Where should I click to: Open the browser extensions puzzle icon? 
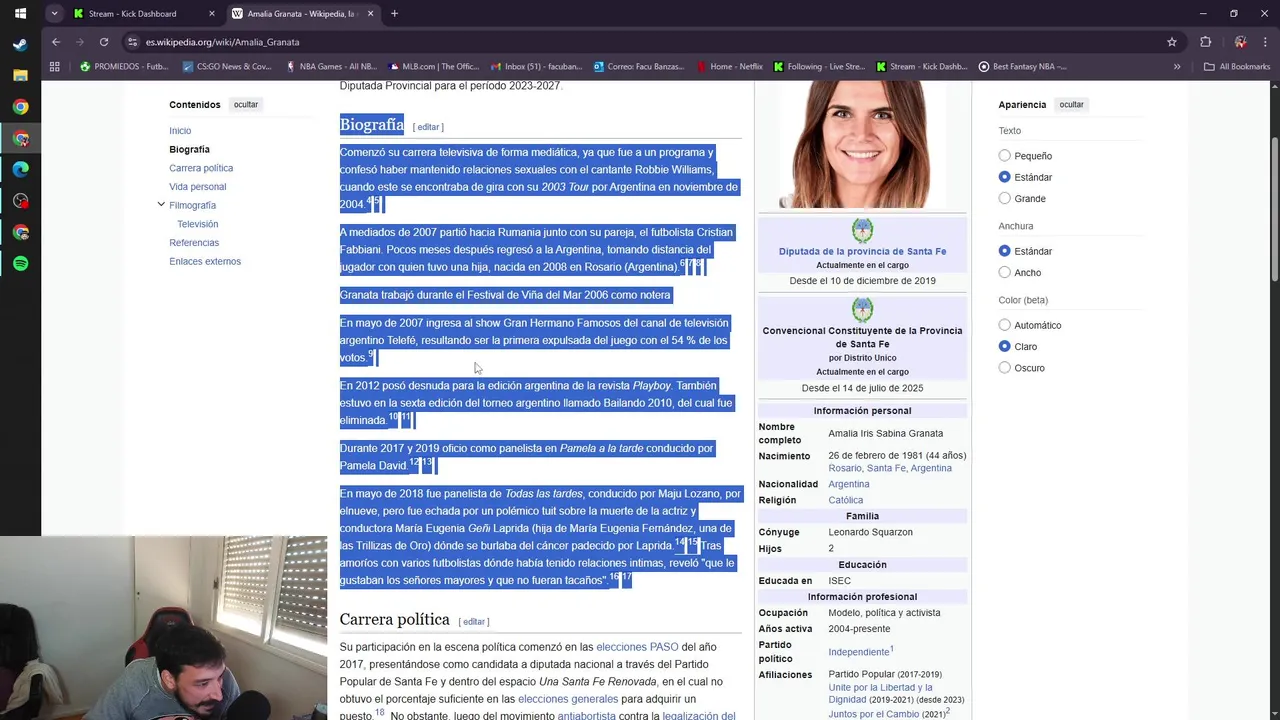(x=1206, y=42)
